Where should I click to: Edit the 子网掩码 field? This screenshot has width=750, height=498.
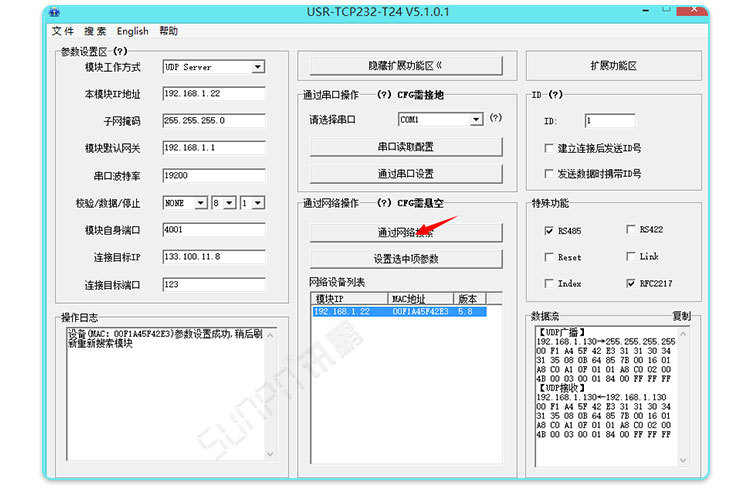pos(214,121)
